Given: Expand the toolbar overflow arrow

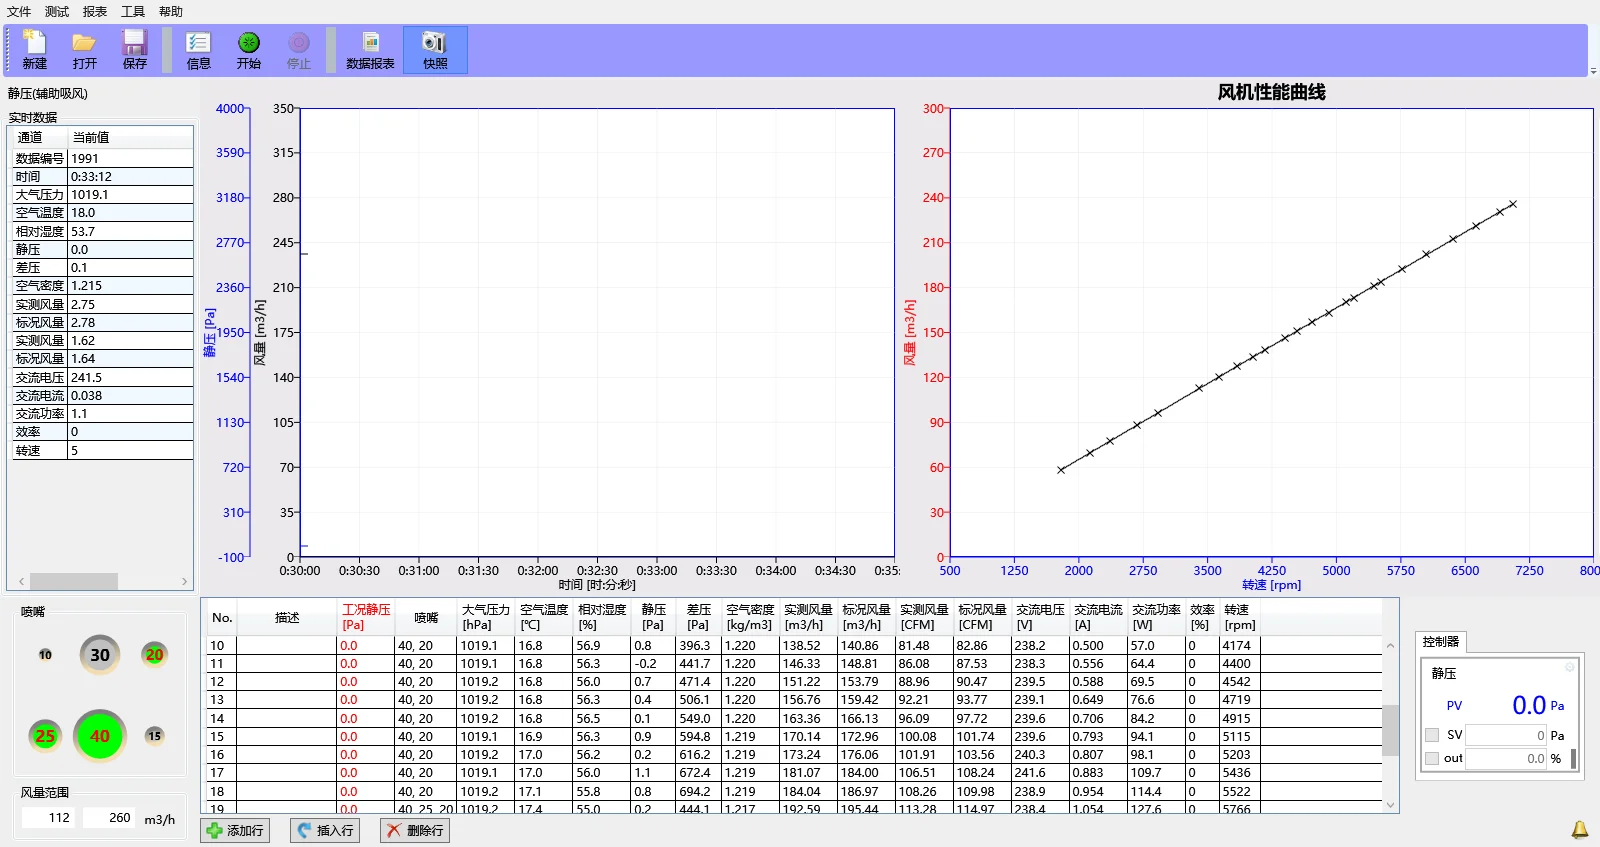Looking at the screenshot, I should point(1593,71).
